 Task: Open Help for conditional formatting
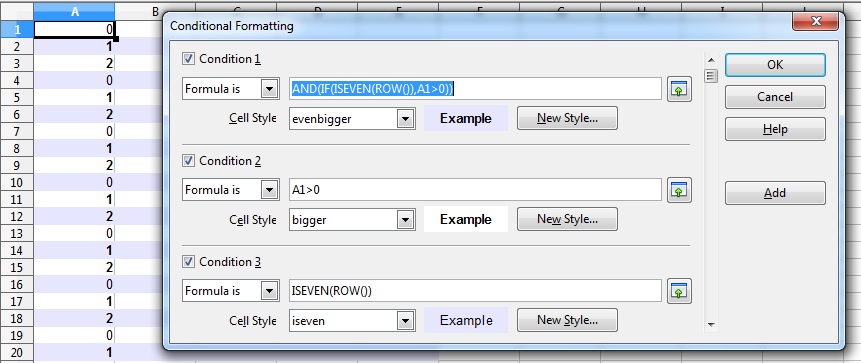tap(775, 130)
